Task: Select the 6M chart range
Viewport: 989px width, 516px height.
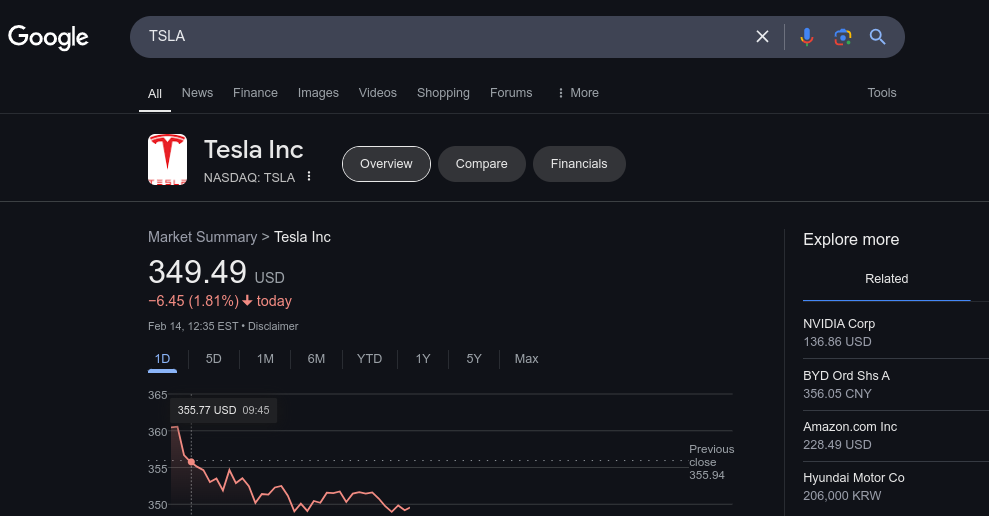Action: click(x=316, y=359)
